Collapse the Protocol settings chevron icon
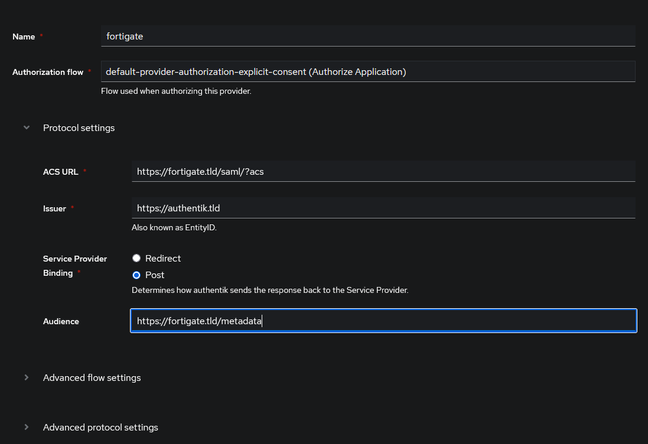 click(27, 128)
